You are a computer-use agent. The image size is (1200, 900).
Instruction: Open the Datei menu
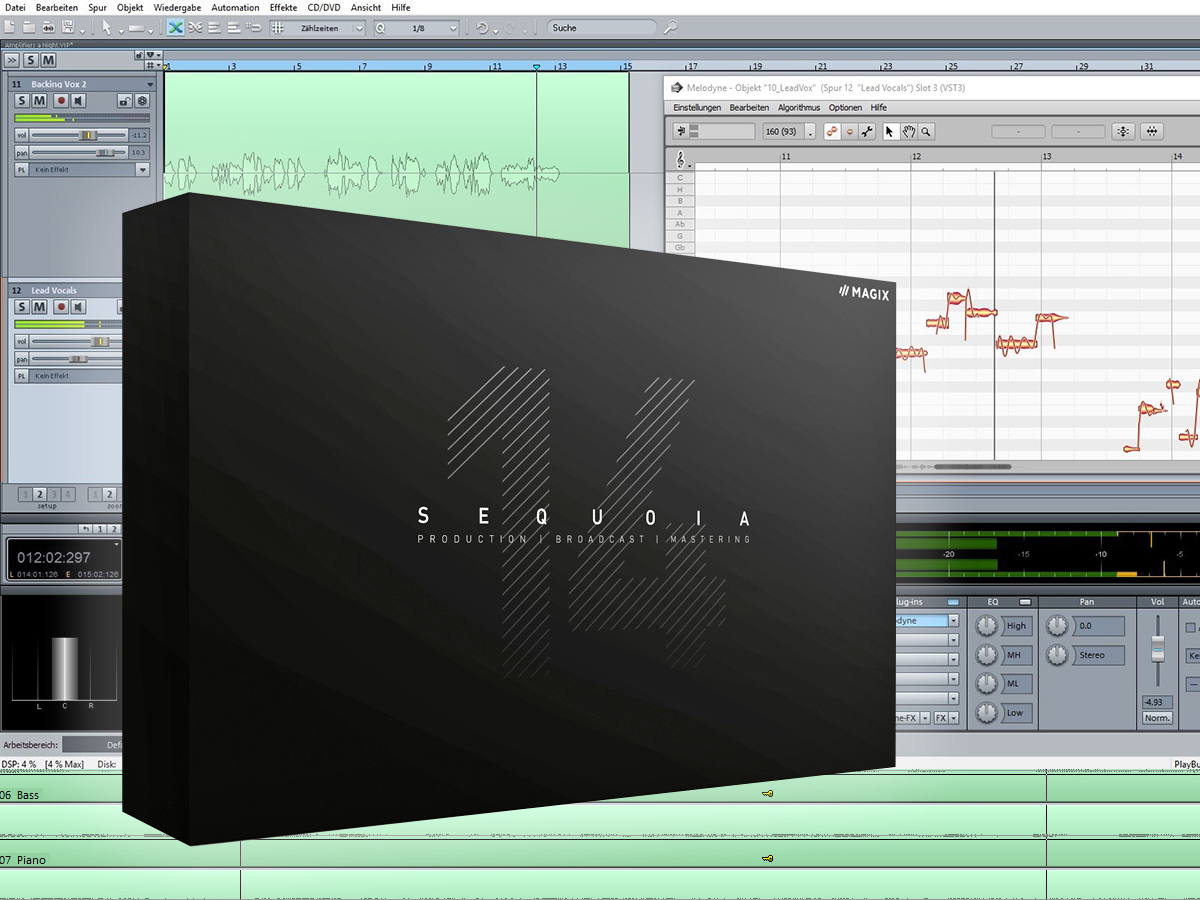pyautogui.click(x=15, y=7)
